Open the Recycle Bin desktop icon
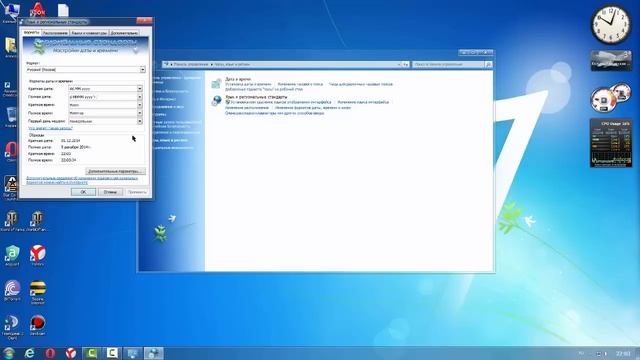This screenshot has height=360, width=640. tap(11, 116)
